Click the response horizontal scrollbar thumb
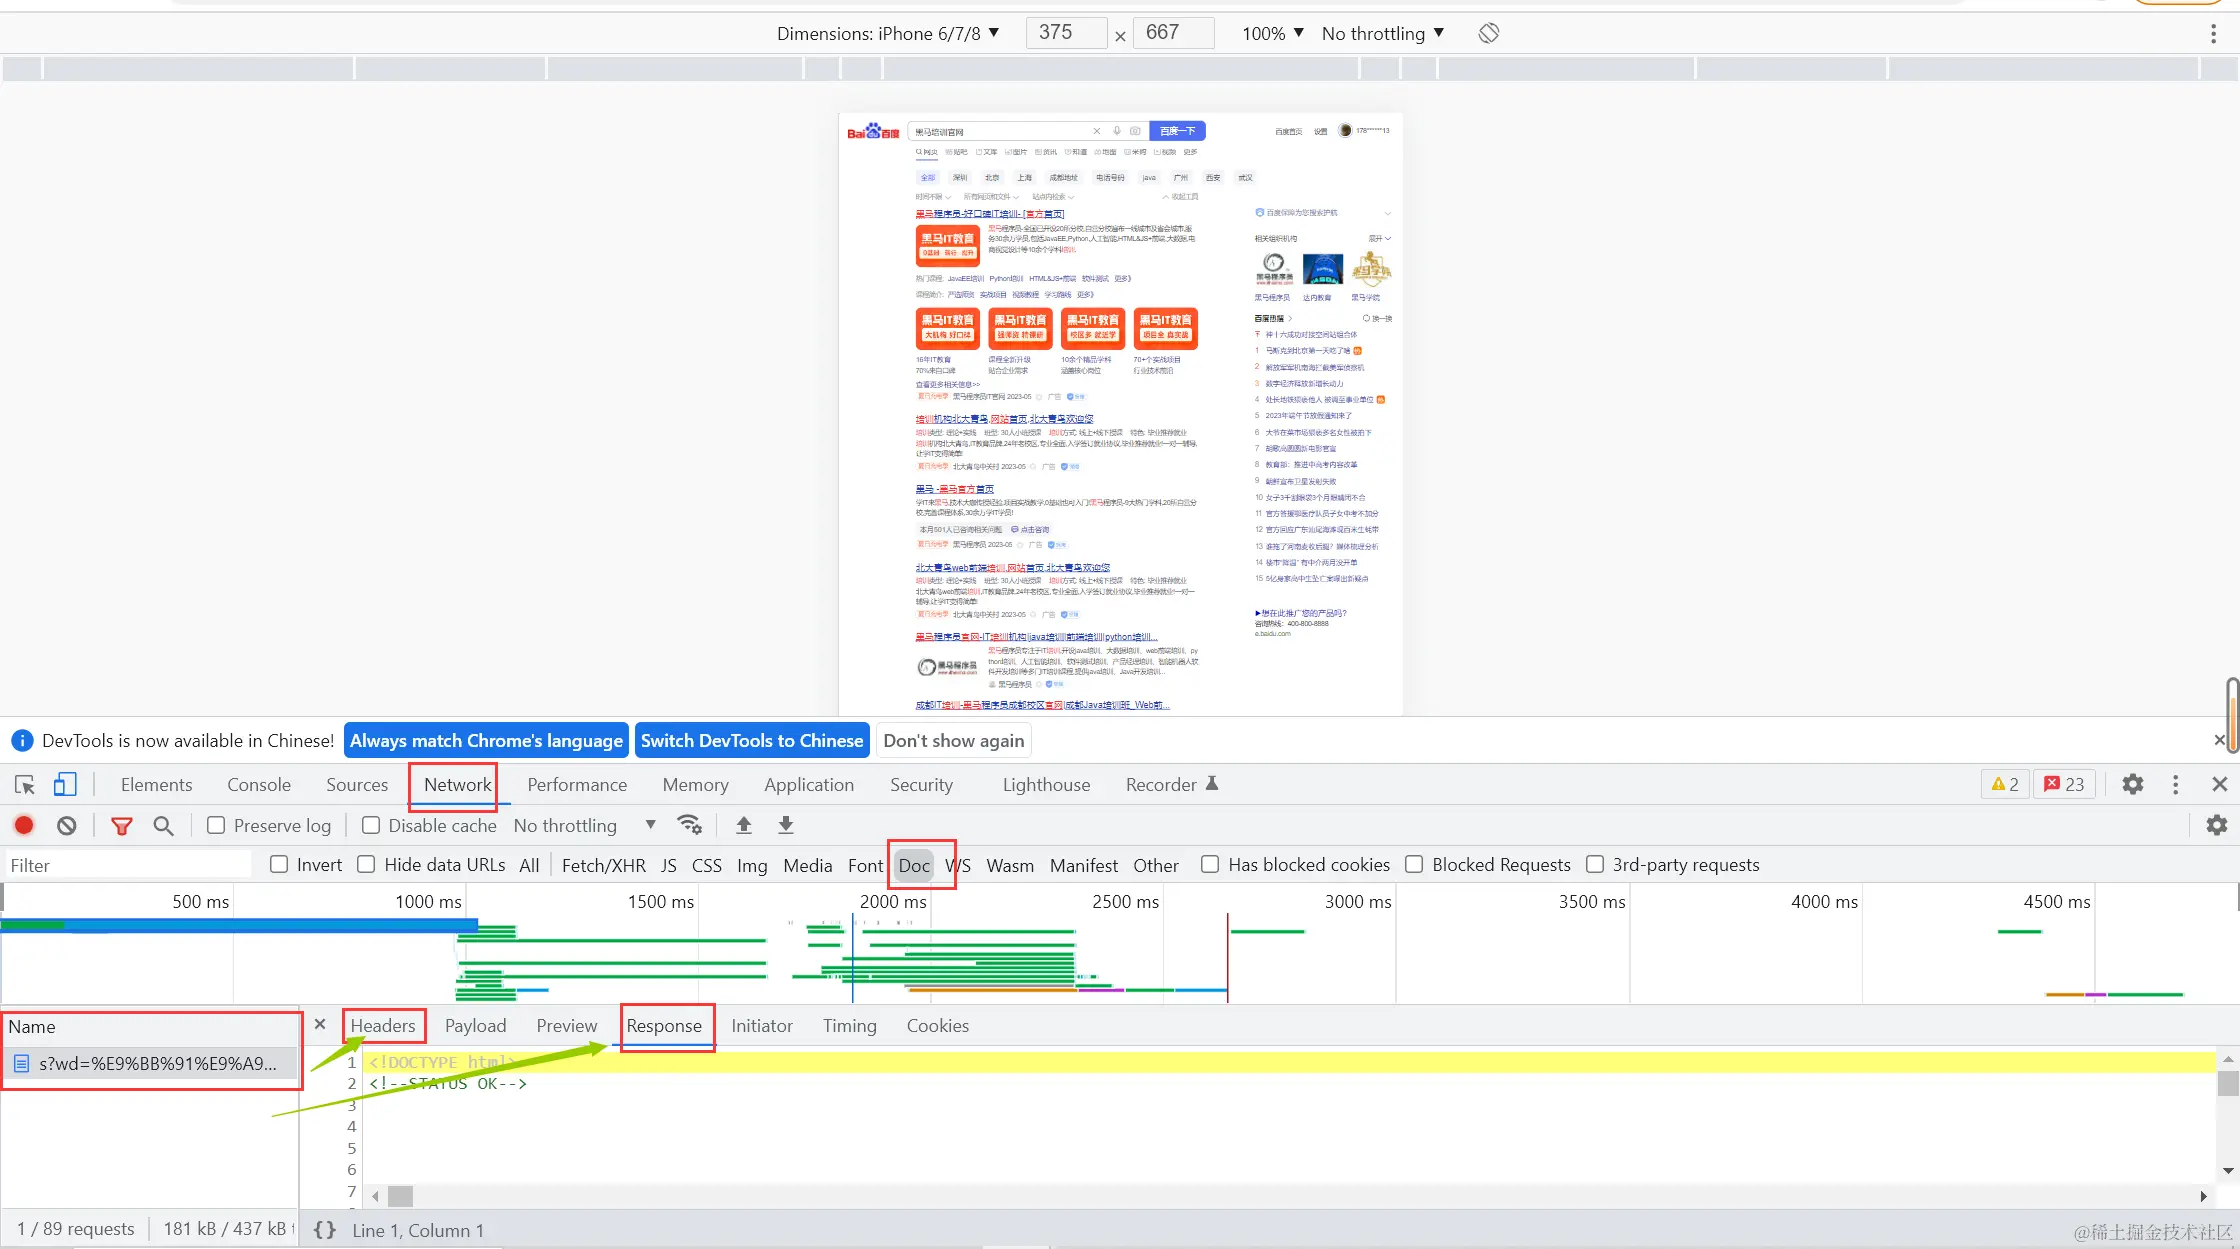Viewport: 2240px width, 1249px height. [x=400, y=1196]
